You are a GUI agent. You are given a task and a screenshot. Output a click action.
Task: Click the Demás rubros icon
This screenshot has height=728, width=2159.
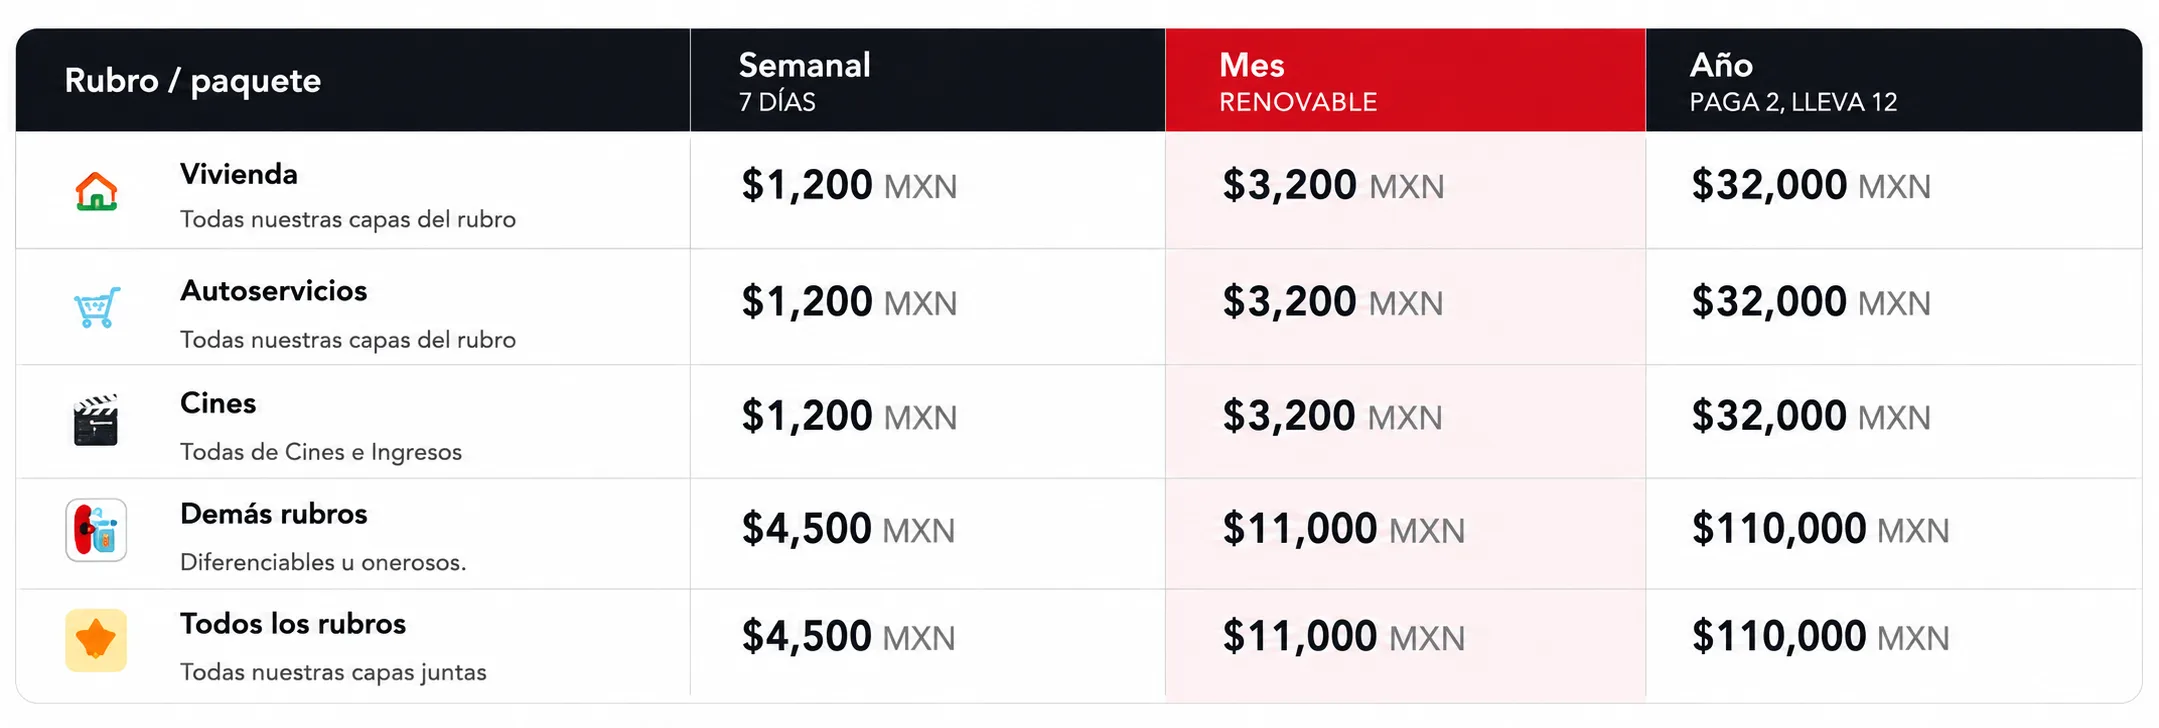pyautogui.click(x=96, y=530)
